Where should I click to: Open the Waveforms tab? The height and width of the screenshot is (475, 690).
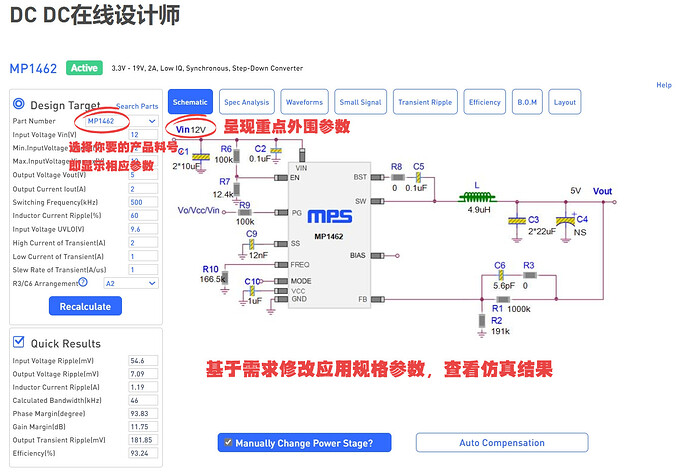pos(304,102)
